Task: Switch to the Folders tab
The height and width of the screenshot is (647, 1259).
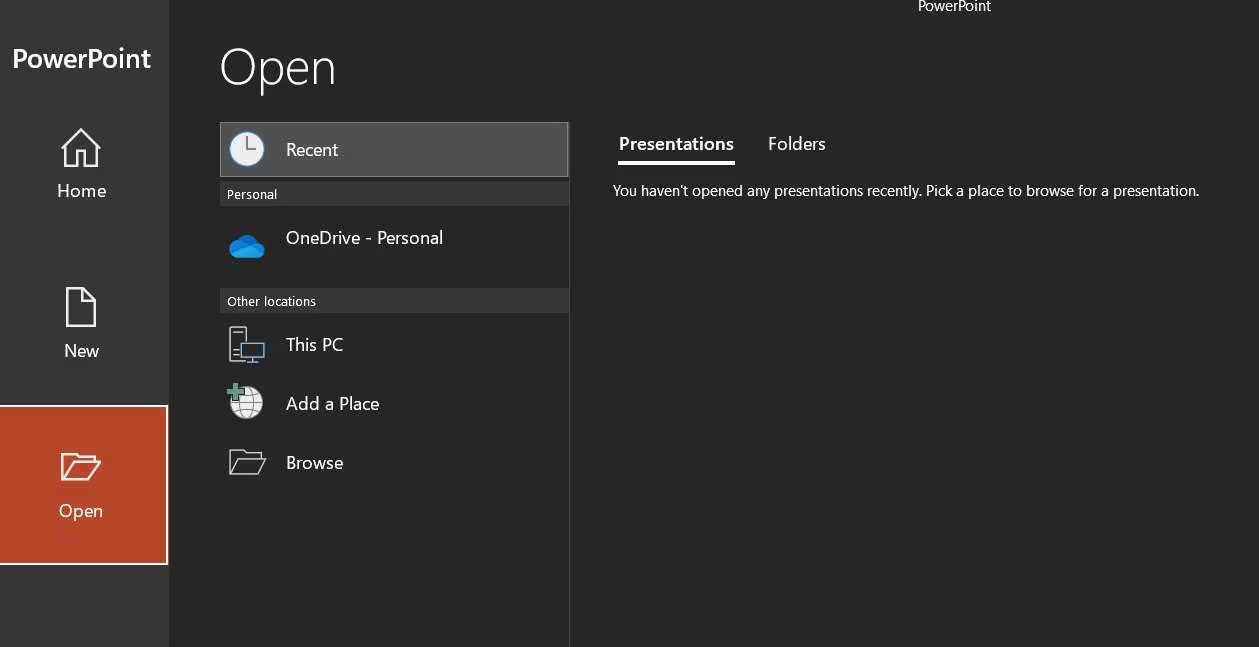Action: coord(797,144)
